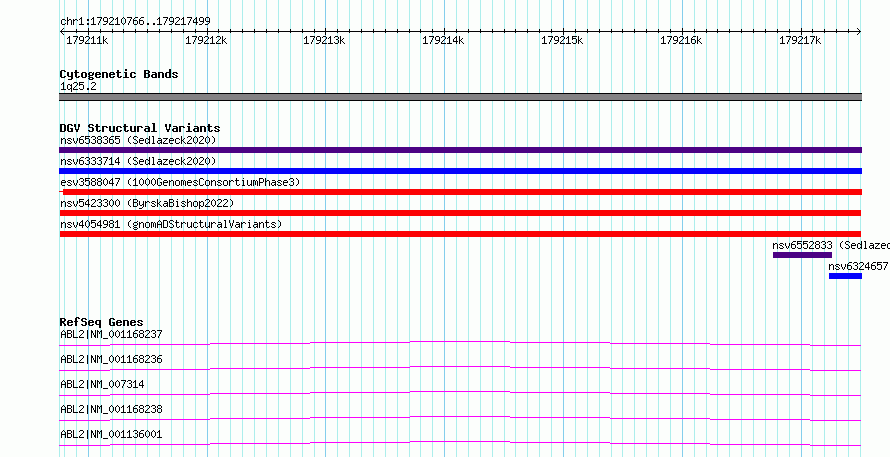This screenshot has width=890, height=457.
Task: Select the short purple nsv6552833 variant bar
Action: point(802,255)
